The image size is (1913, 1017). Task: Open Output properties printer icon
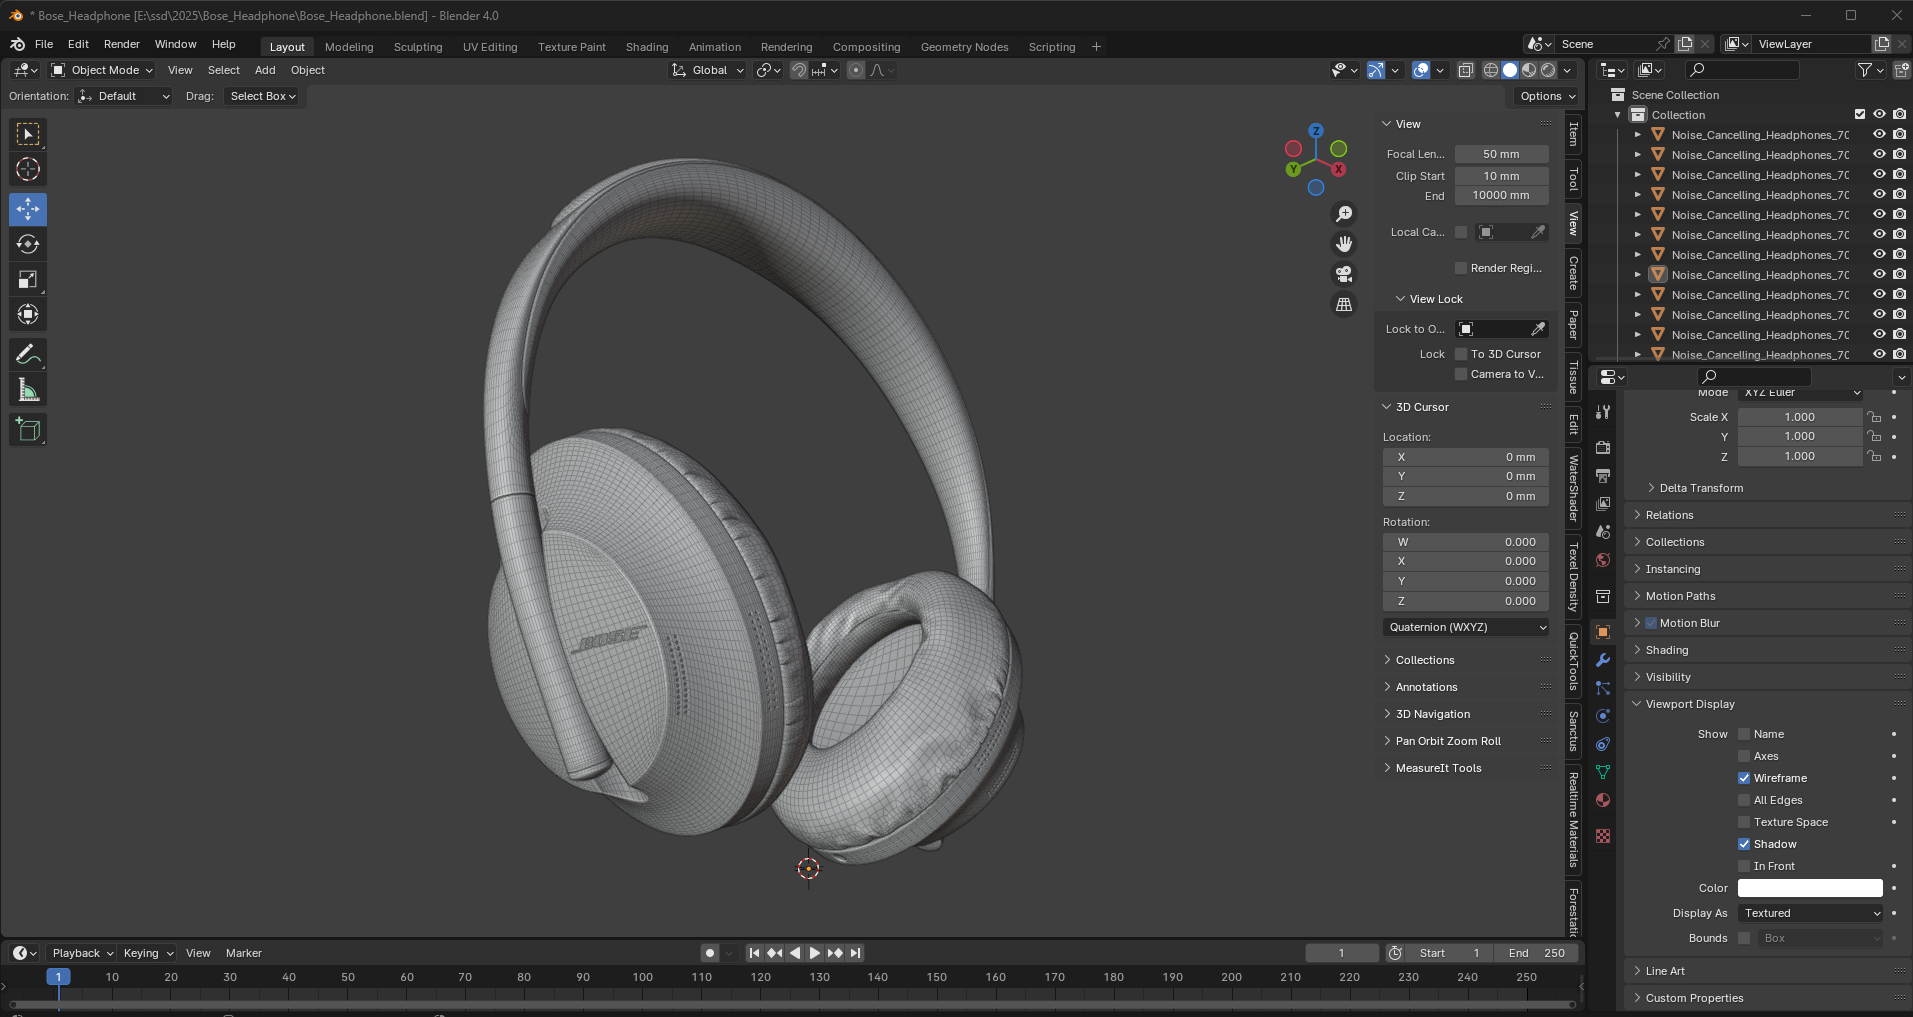pyautogui.click(x=1603, y=475)
